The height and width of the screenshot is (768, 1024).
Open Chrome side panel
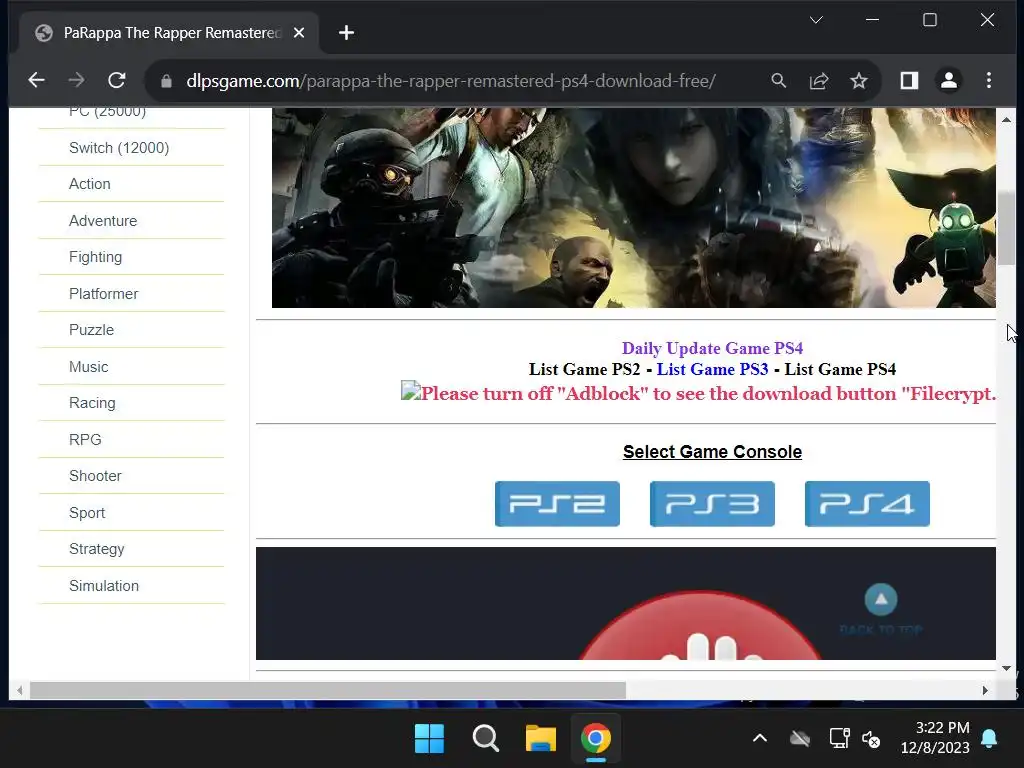909,80
